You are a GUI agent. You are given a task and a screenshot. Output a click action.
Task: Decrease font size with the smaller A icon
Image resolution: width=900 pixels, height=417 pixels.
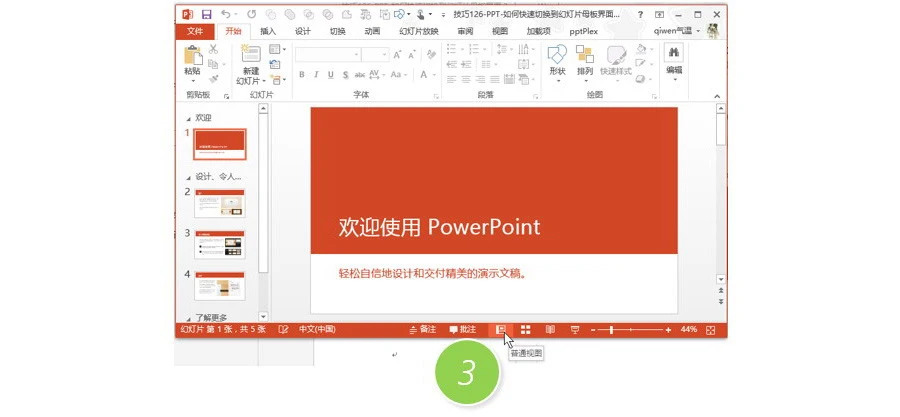tap(412, 55)
